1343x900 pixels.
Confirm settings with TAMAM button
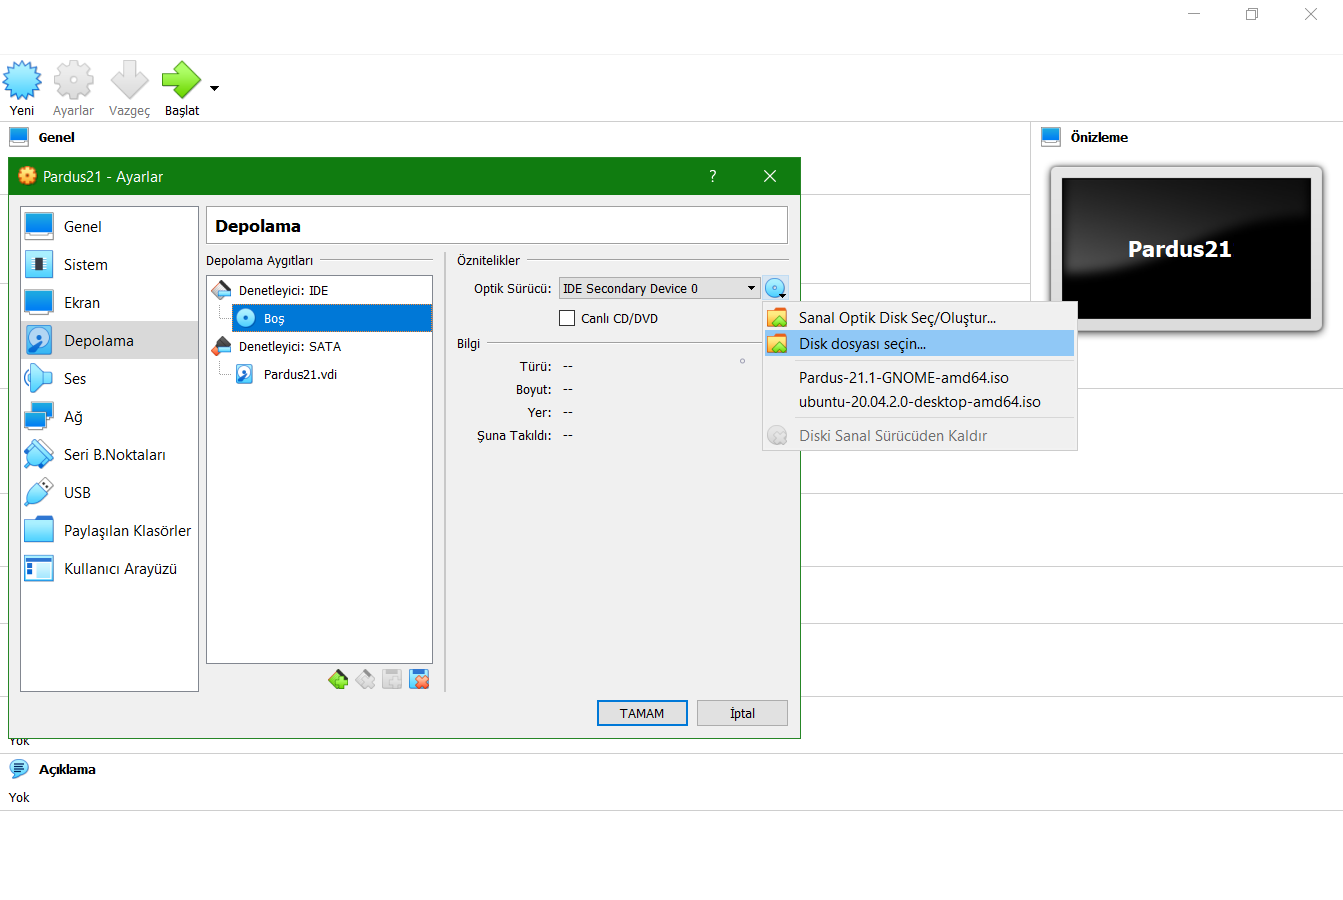click(x=642, y=713)
